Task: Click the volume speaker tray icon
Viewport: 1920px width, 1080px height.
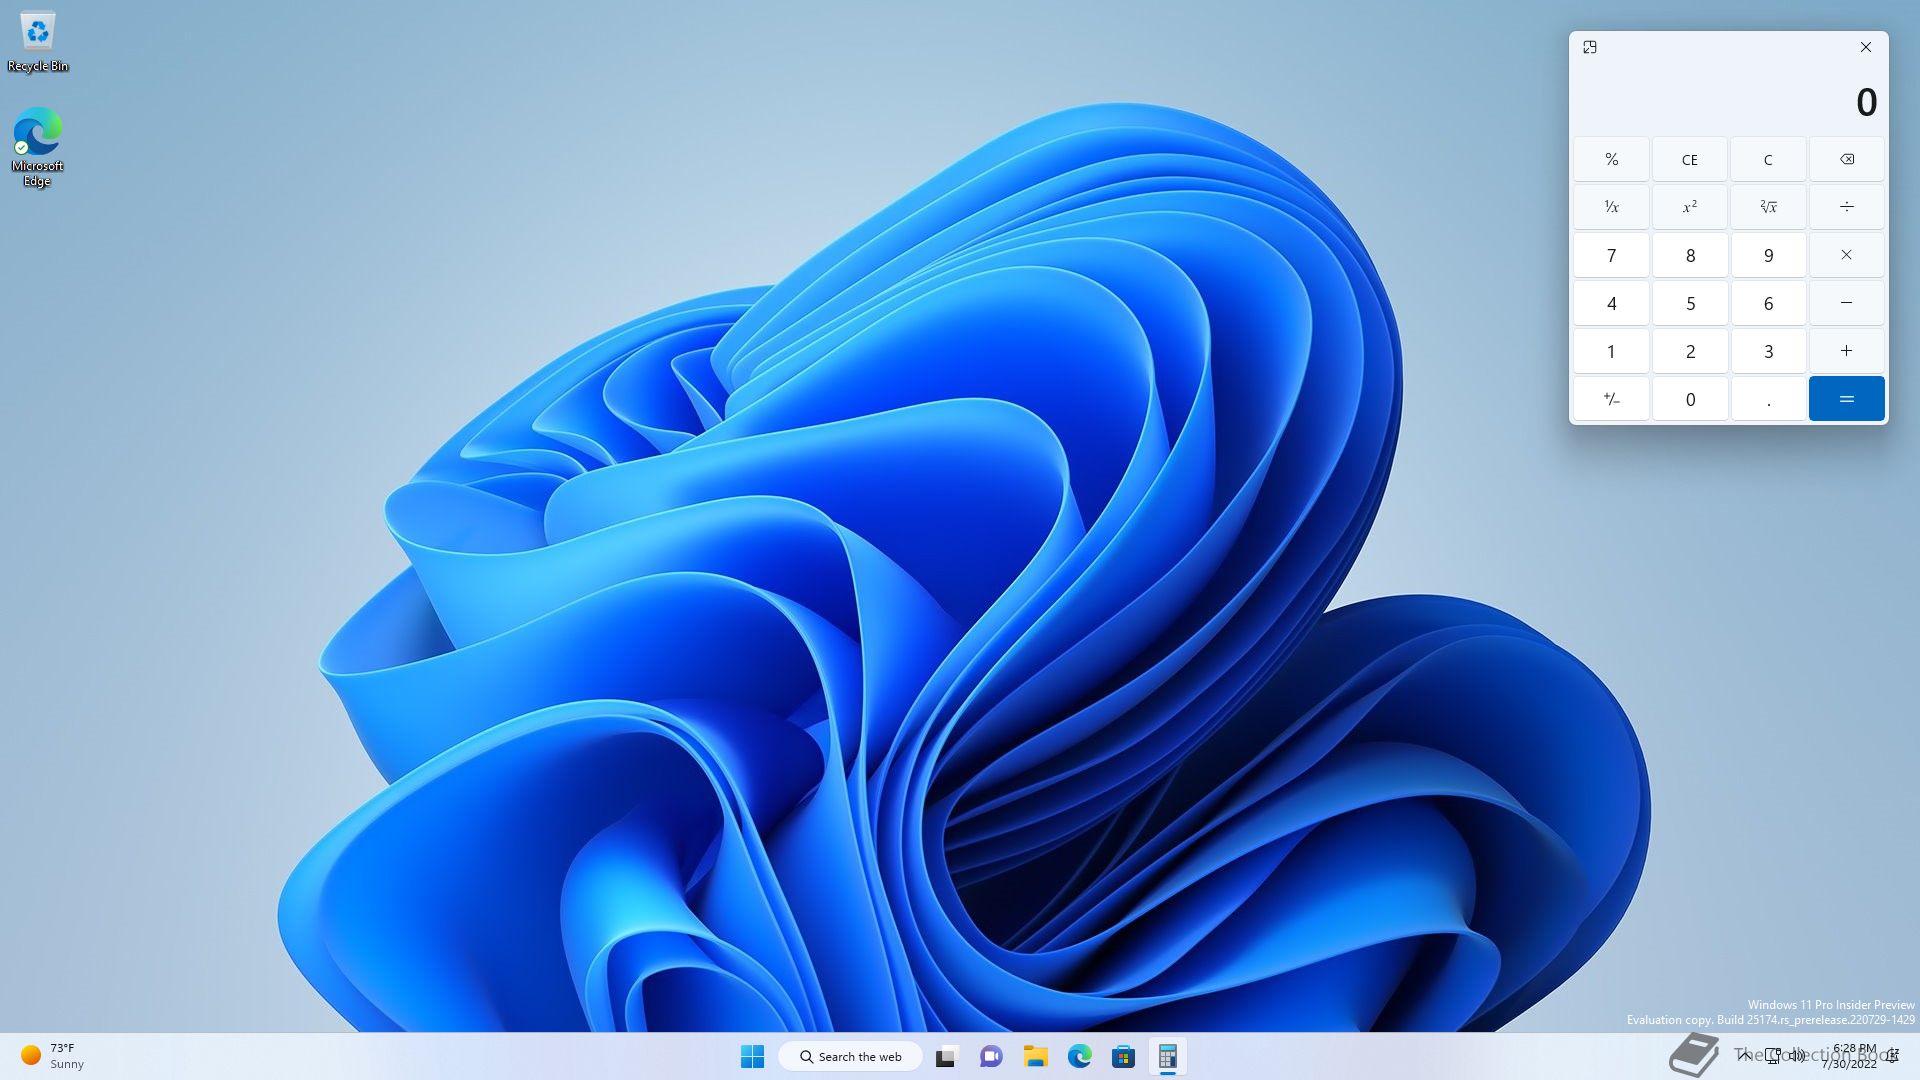Action: point(1797,1055)
